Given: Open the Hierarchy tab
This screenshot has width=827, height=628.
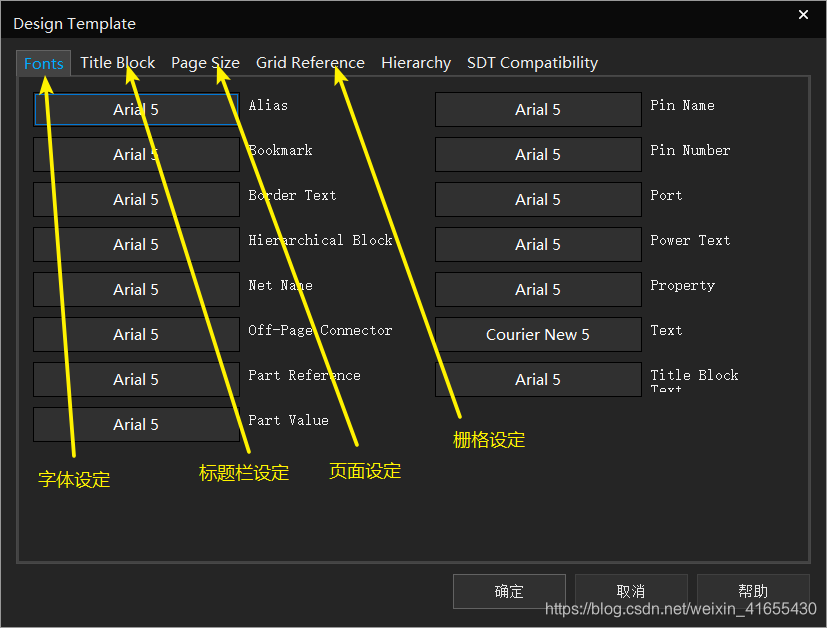Looking at the screenshot, I should [x=415, y=63].
